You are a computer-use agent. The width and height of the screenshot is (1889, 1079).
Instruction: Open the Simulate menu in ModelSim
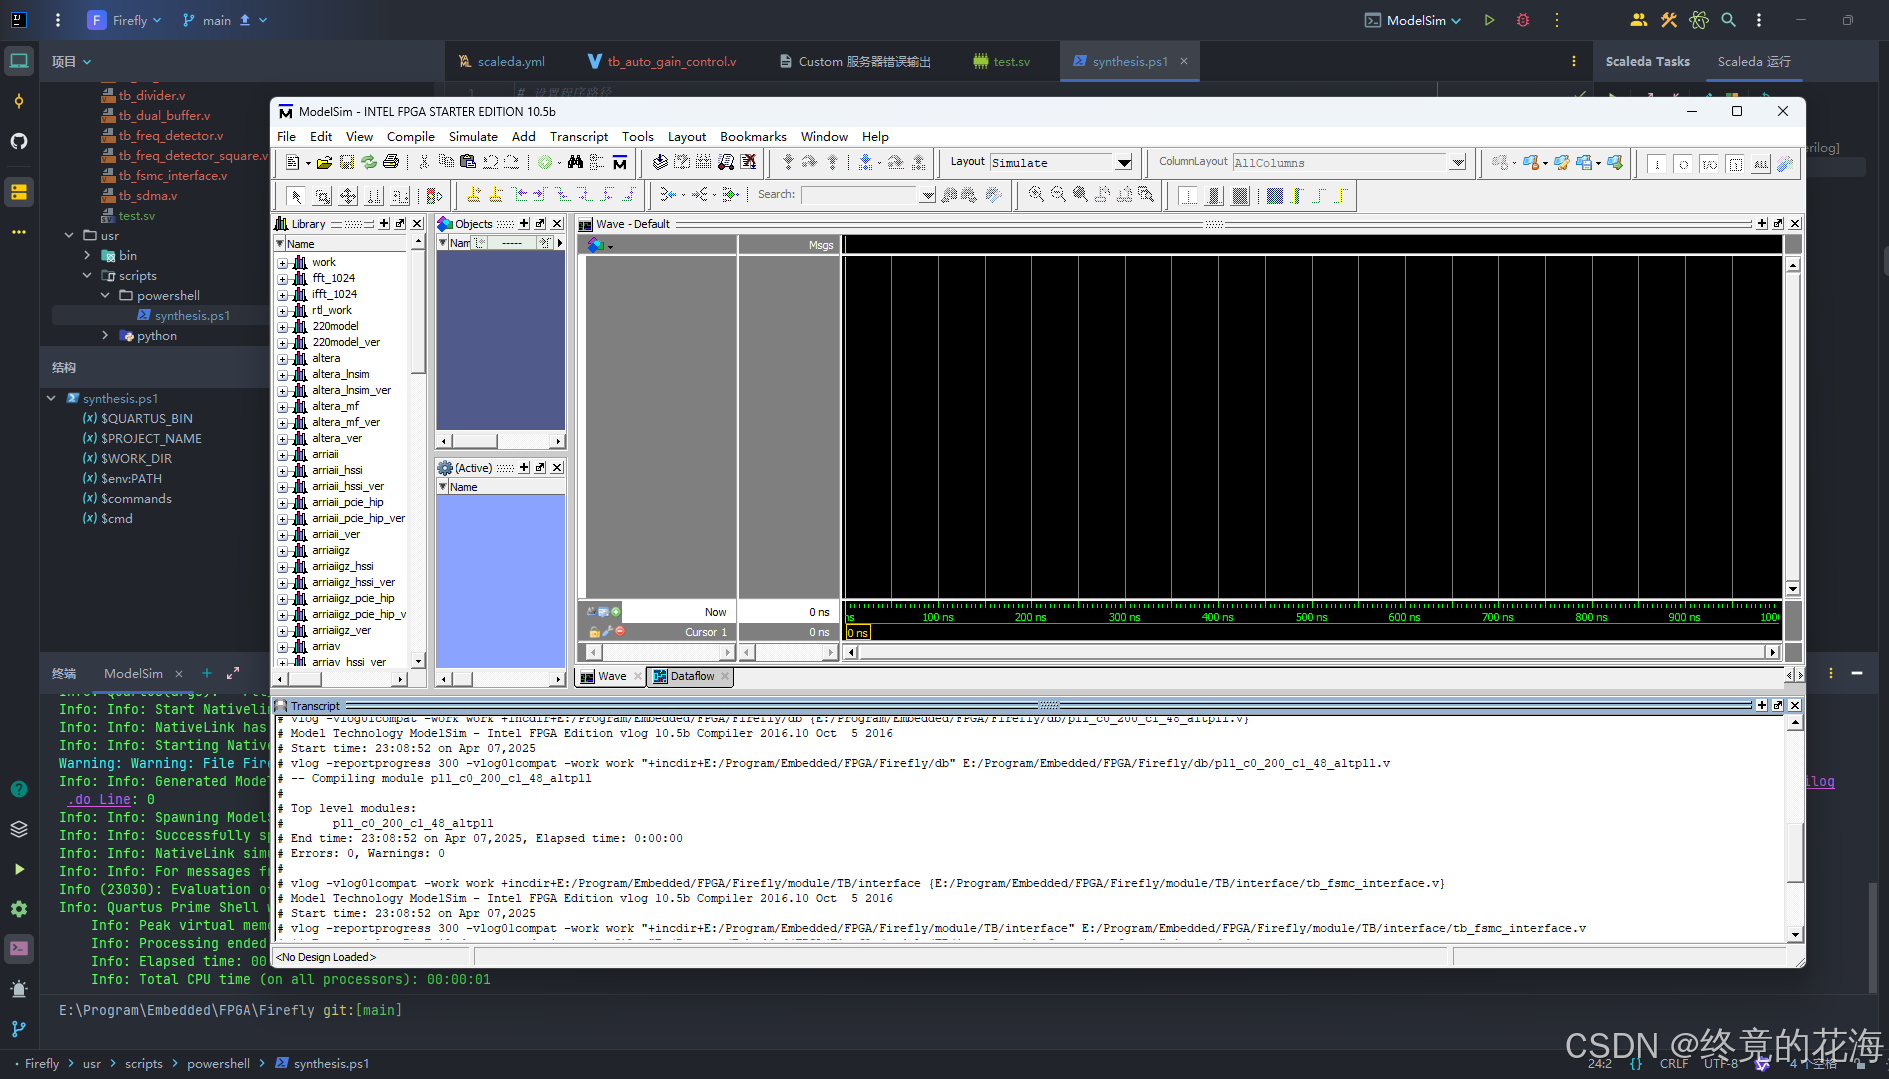pyautogui.click(x=473, y=137)
